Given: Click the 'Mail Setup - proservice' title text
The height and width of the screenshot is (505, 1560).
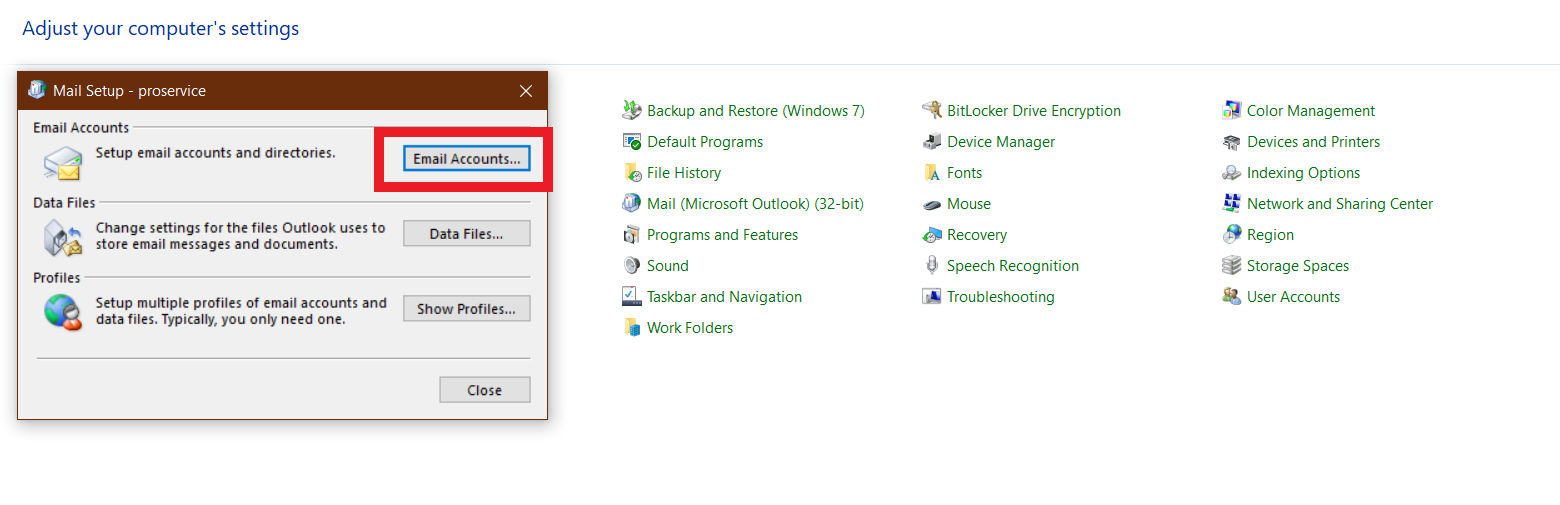Looking at the screenshot, I should pos(129,90).
